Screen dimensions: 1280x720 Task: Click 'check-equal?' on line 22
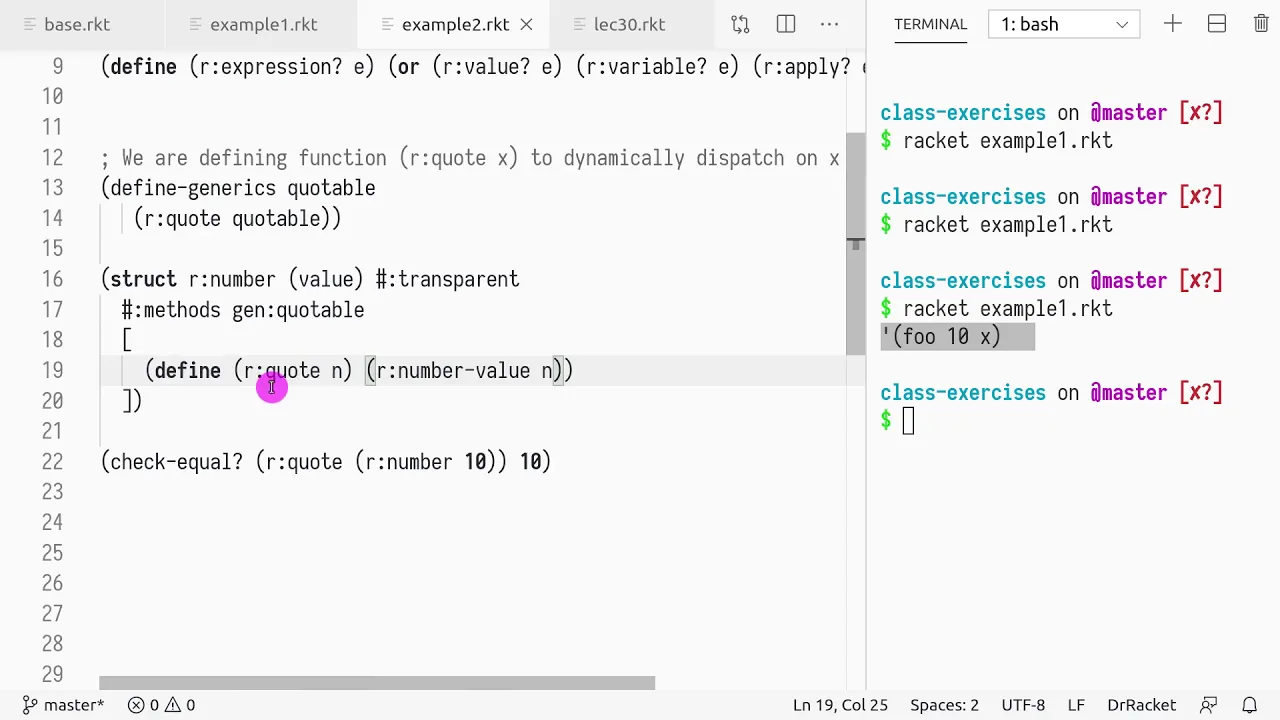pyautogui.click(x=176, y=462)
